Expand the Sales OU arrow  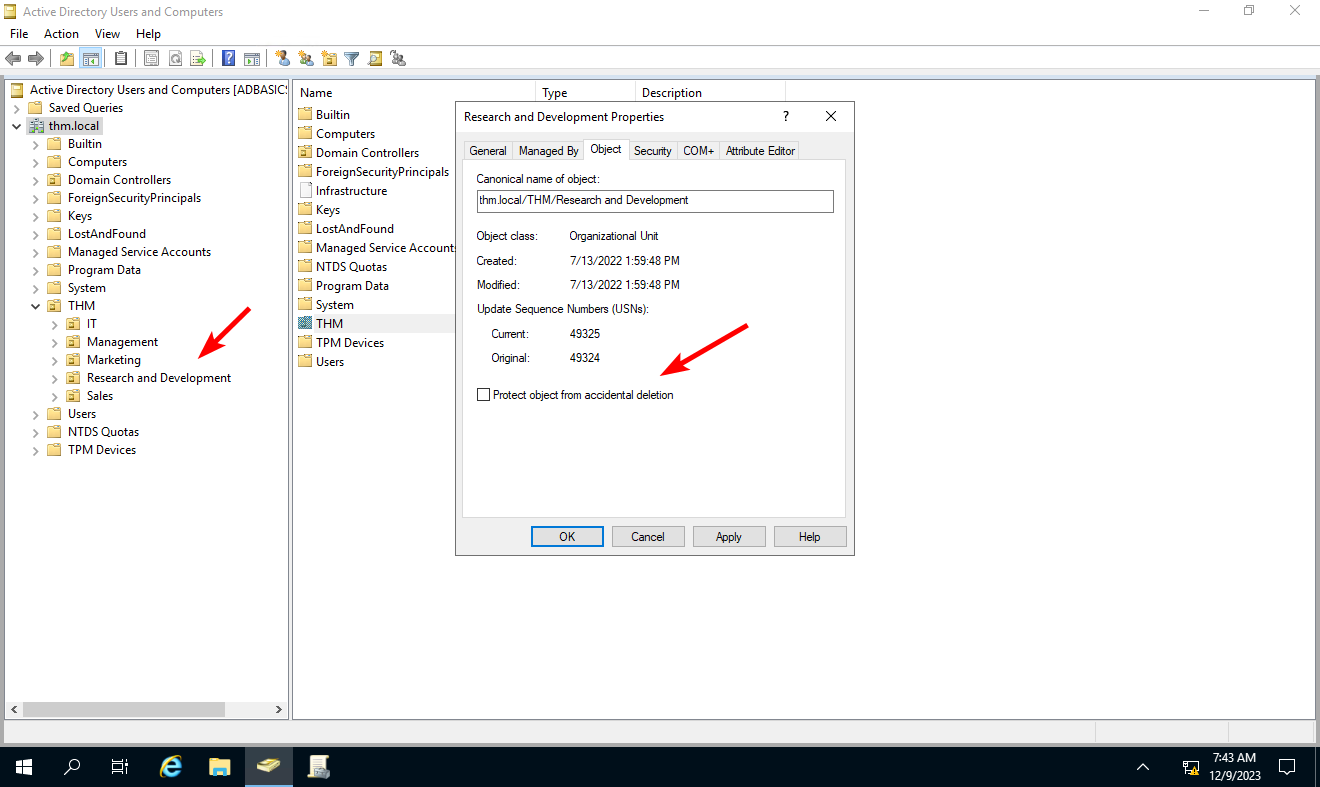coord(55,396)
